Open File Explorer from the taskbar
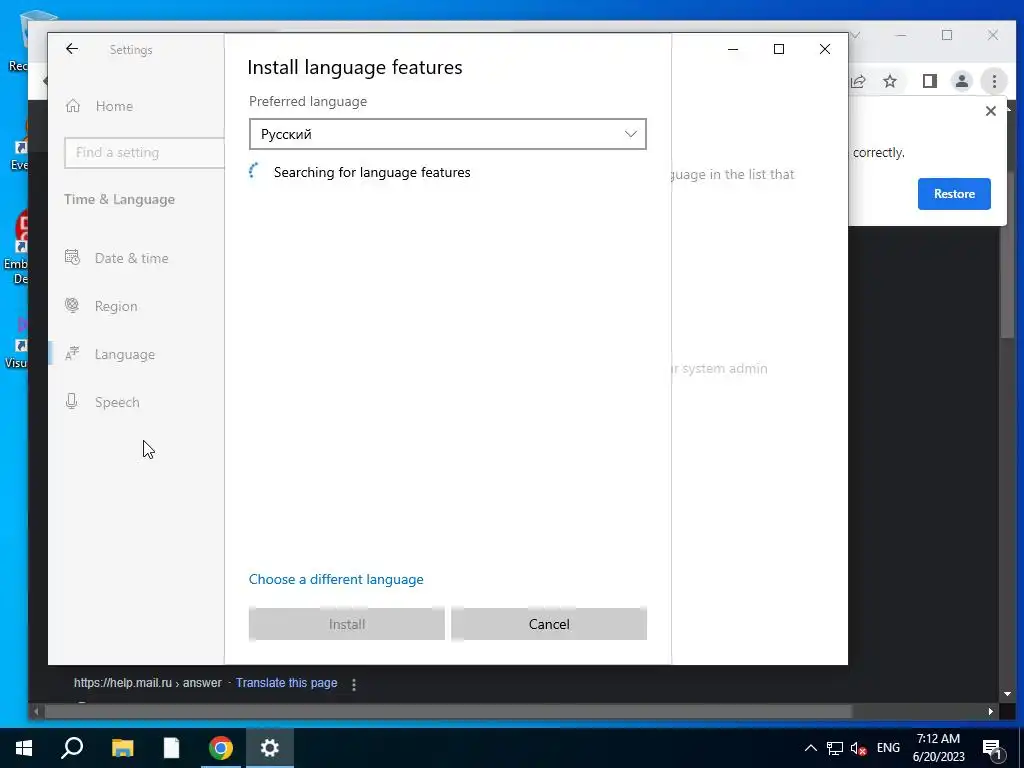The image size is (1024, 768). 122,748
